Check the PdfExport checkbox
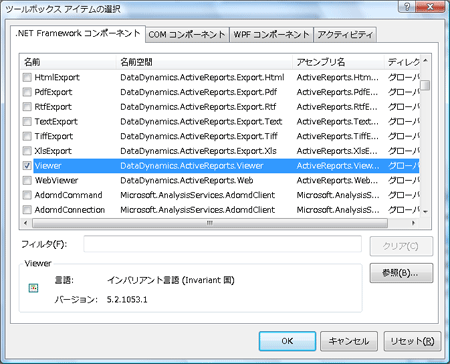The image size is (450, 364). (x=27, y=92)
